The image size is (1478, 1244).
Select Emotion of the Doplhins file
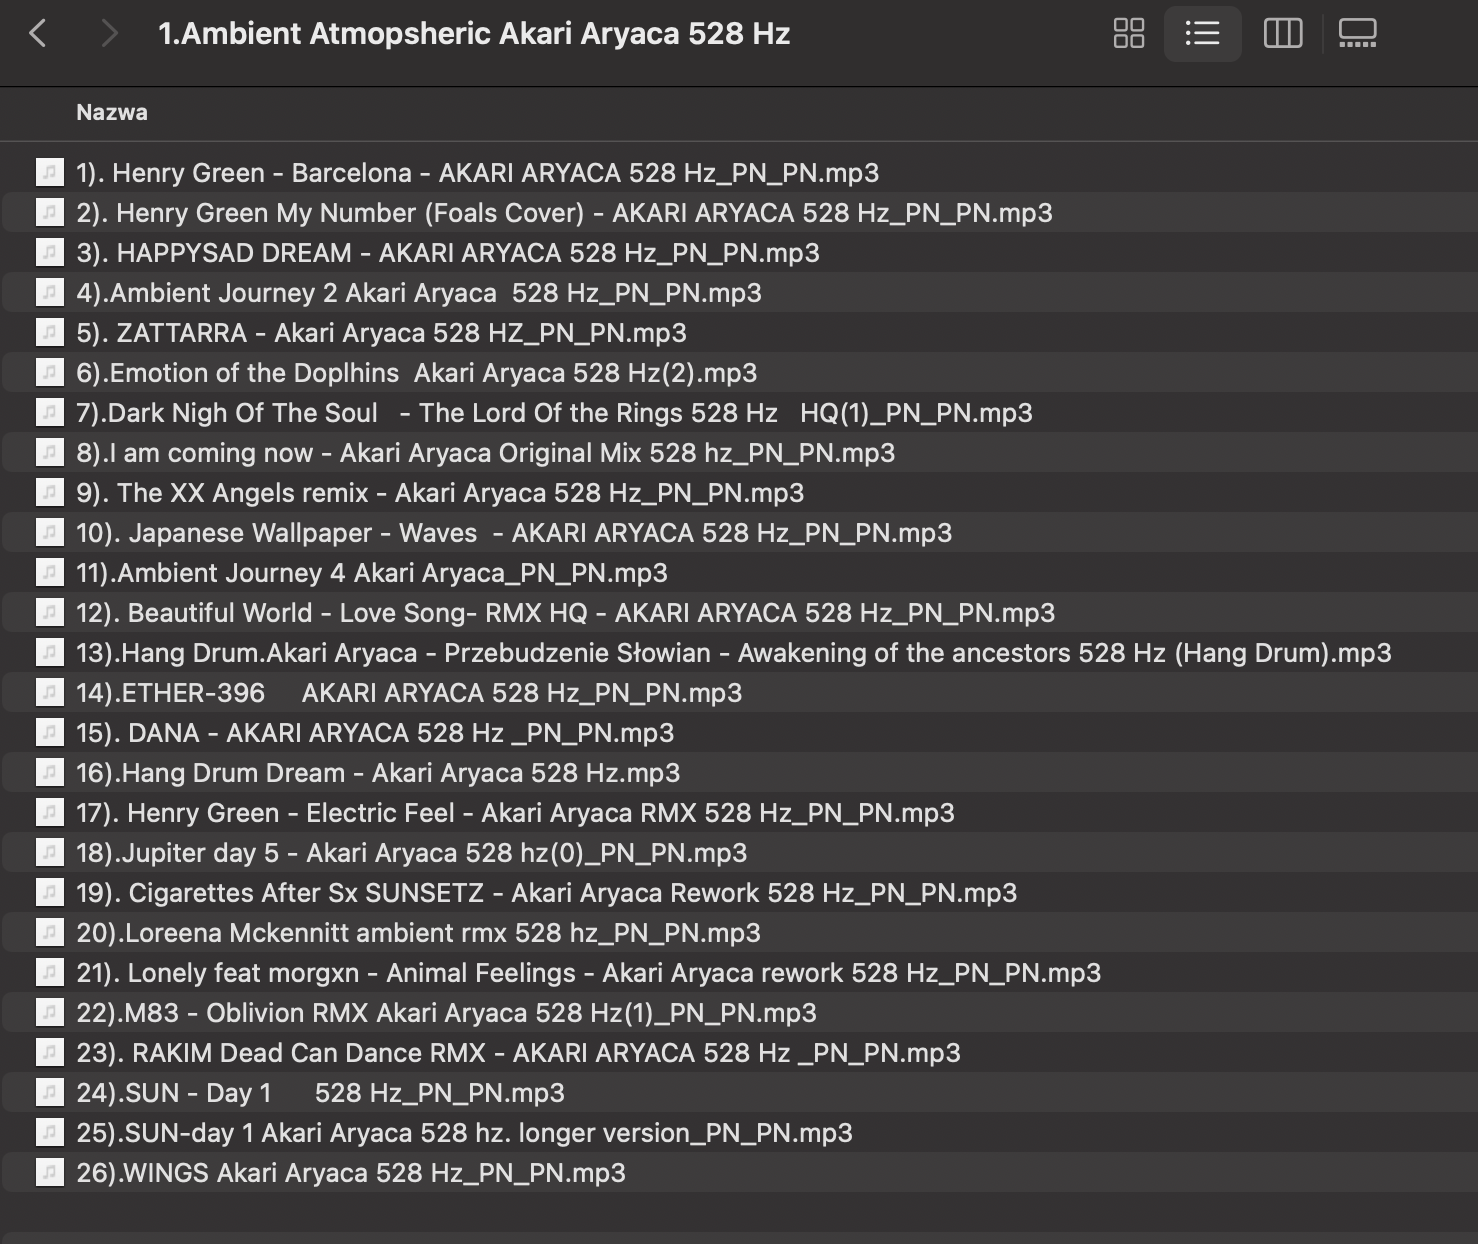pos(416,373)
